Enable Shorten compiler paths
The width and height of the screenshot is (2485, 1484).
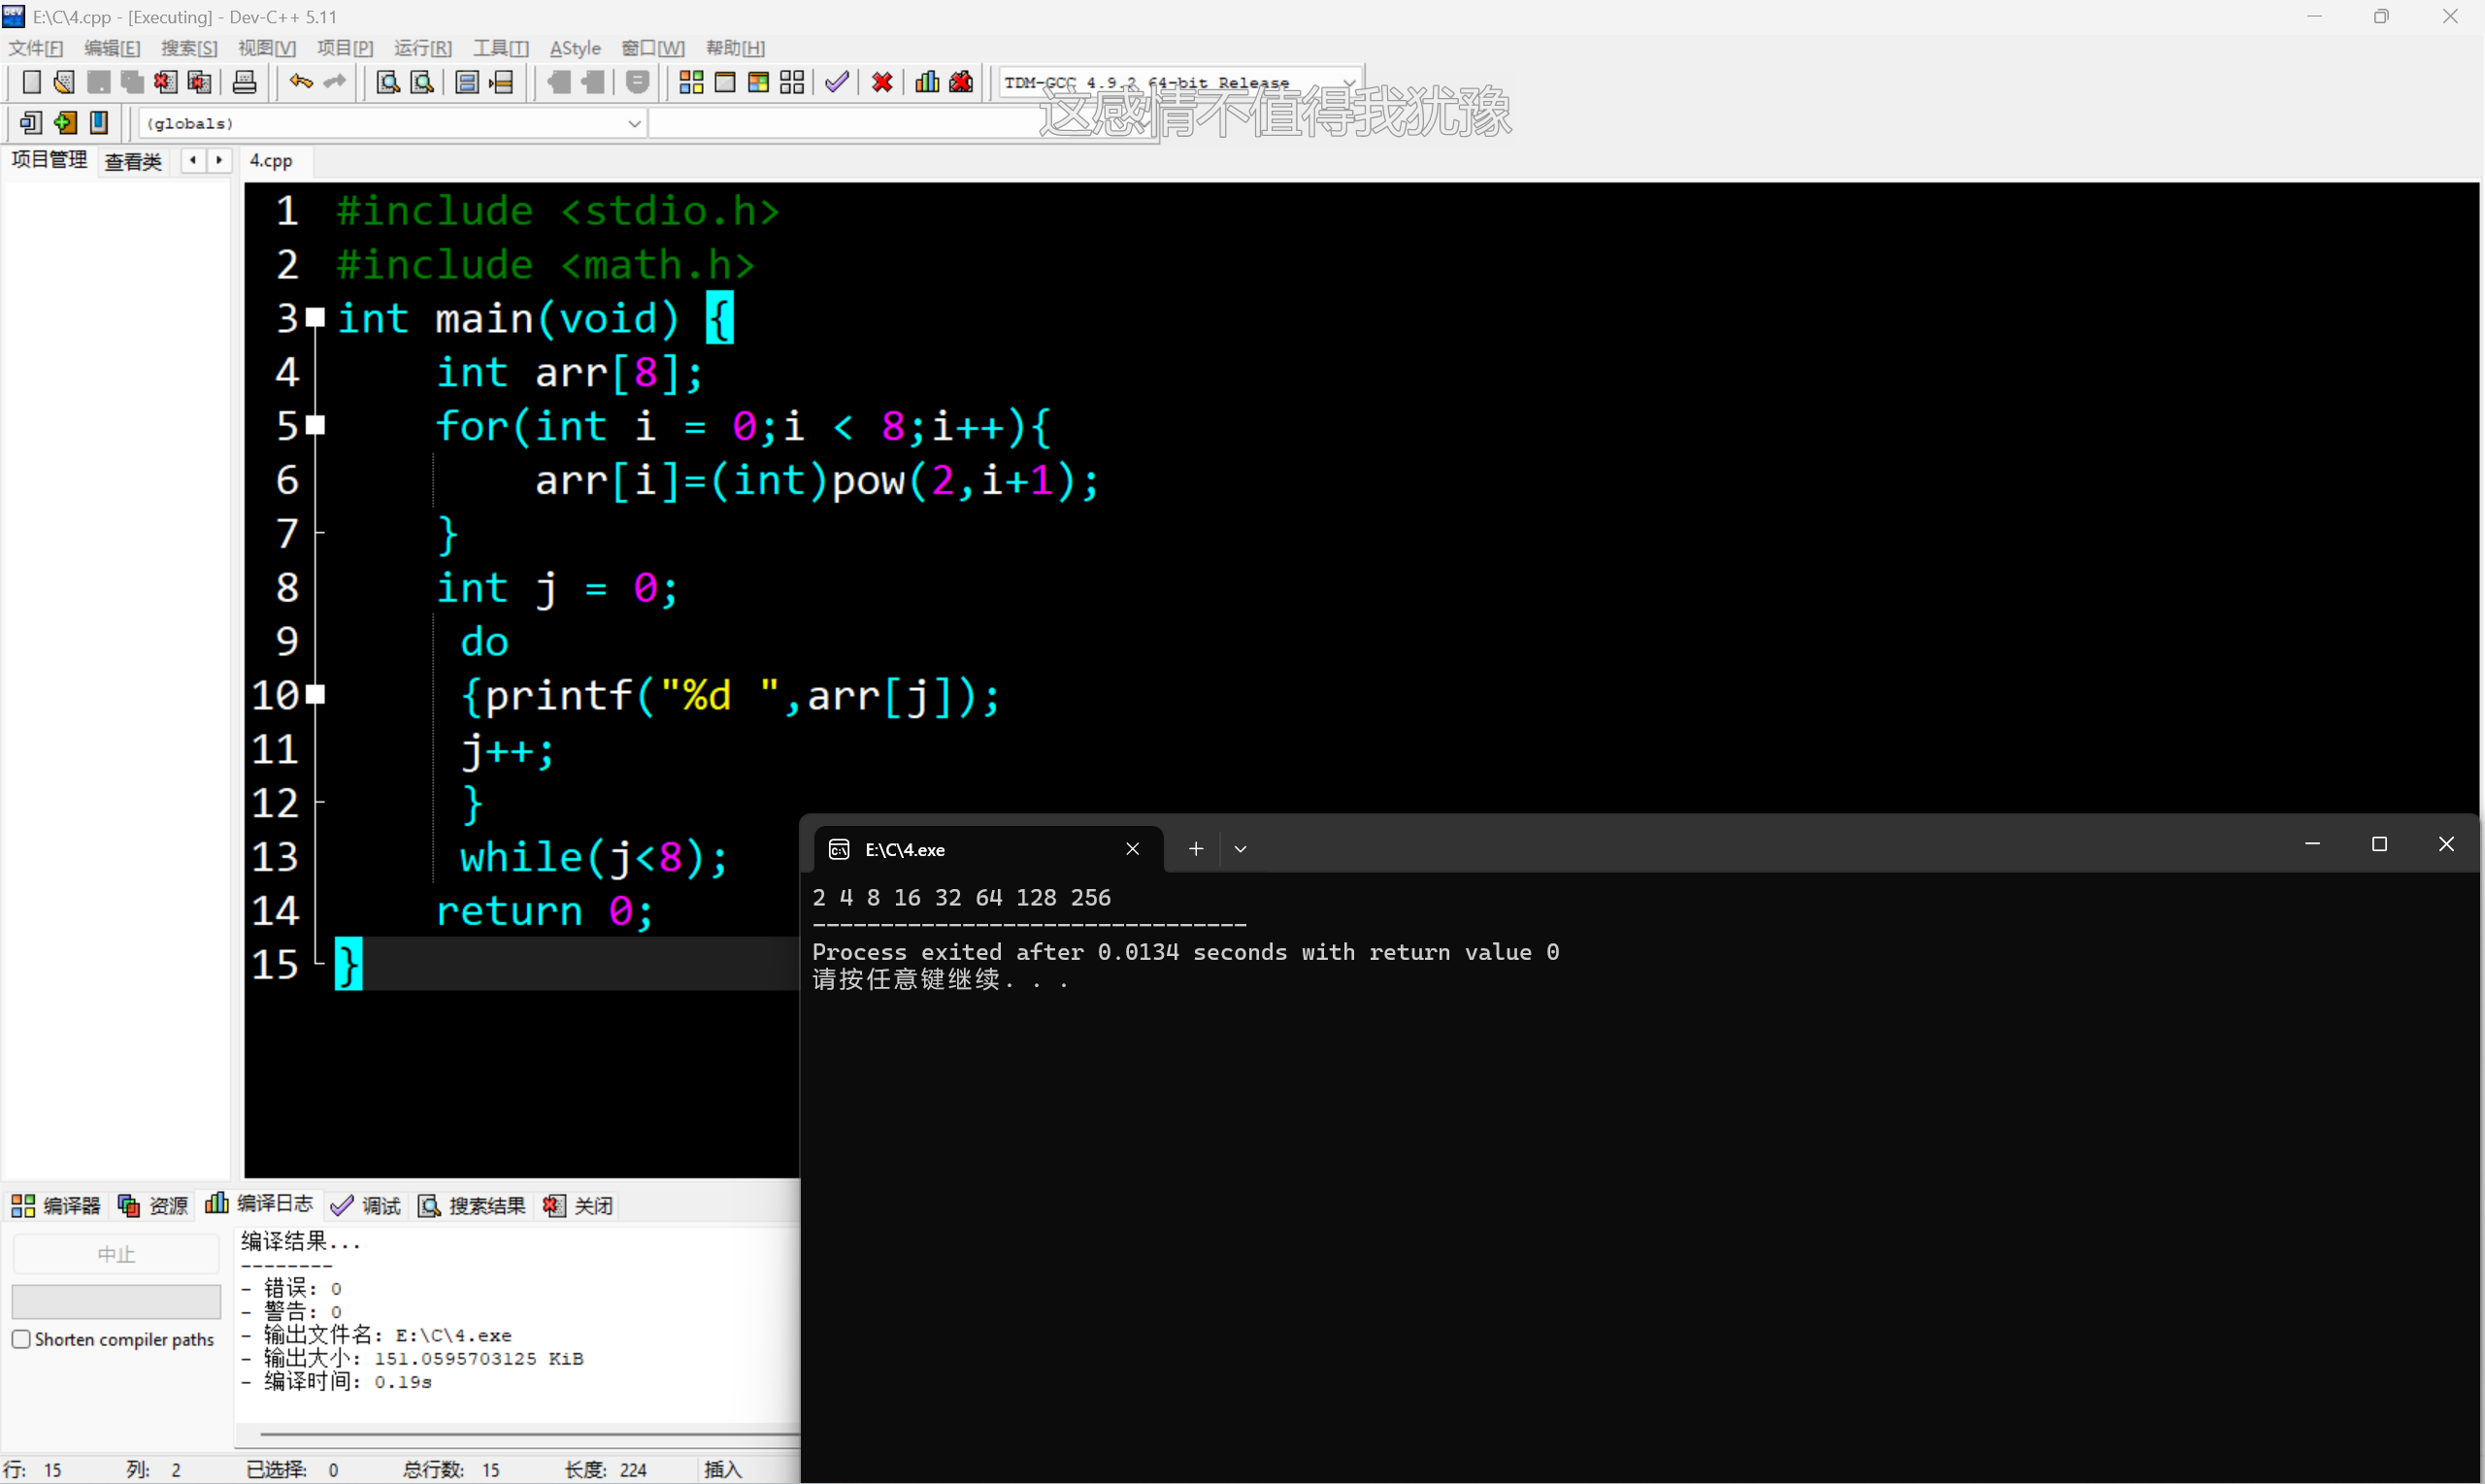click(21, 1338)
